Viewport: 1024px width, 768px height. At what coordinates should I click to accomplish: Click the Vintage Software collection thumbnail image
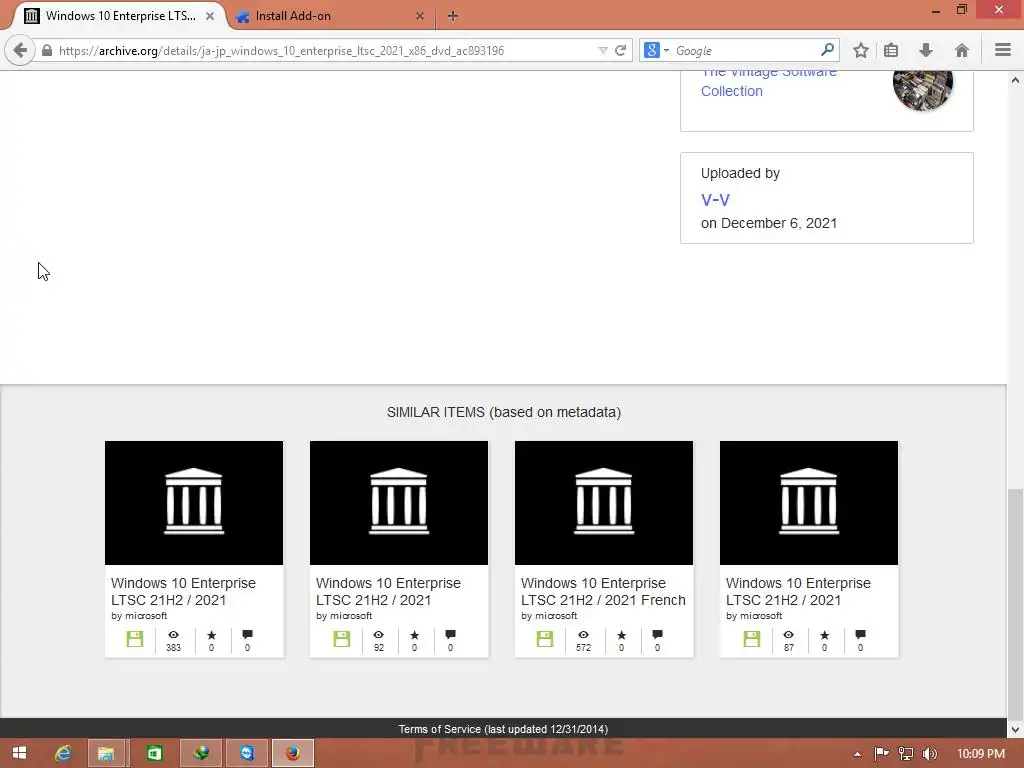point(923,86)
